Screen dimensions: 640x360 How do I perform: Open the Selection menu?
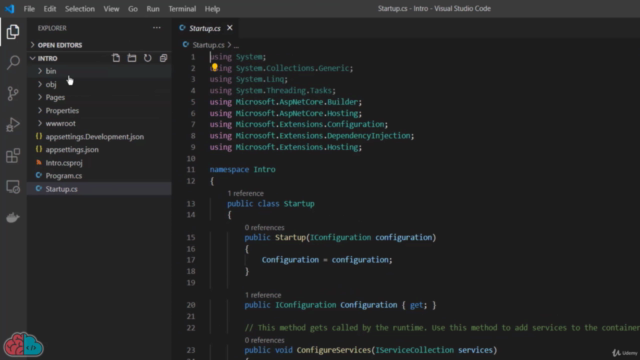[x=80, y=9]
